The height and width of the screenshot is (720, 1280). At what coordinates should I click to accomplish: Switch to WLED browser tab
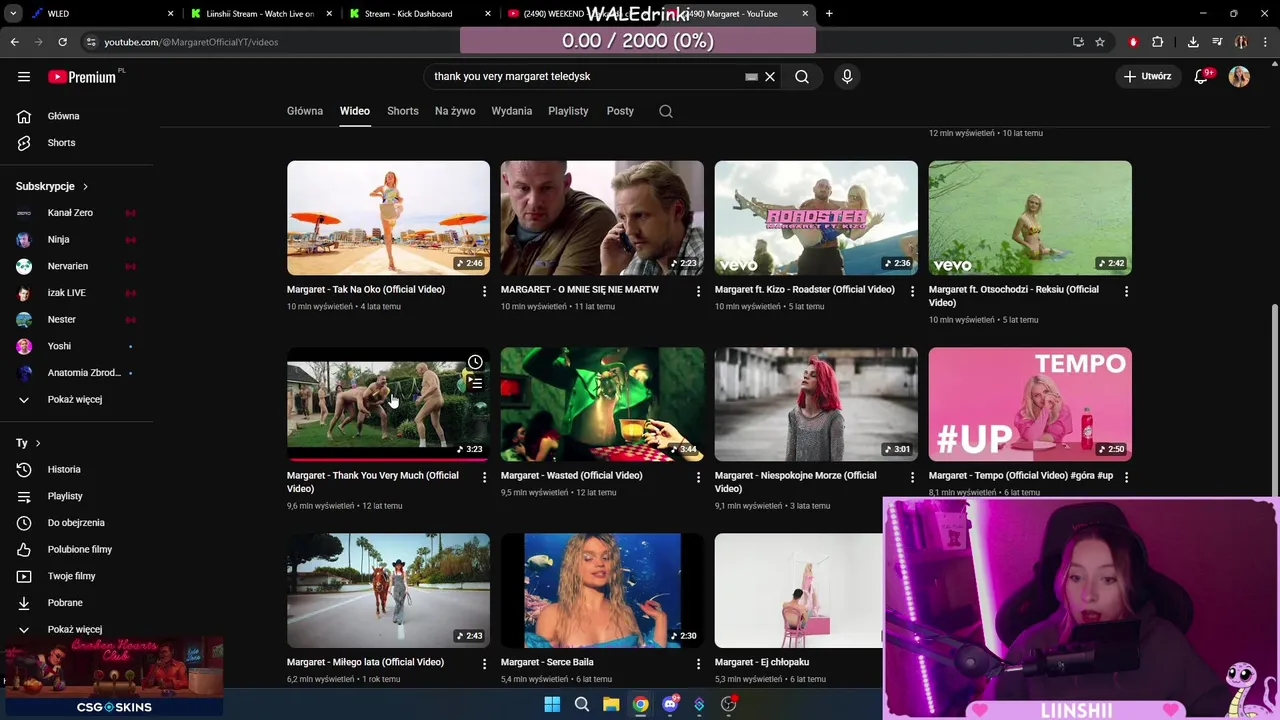coord(102,14)
